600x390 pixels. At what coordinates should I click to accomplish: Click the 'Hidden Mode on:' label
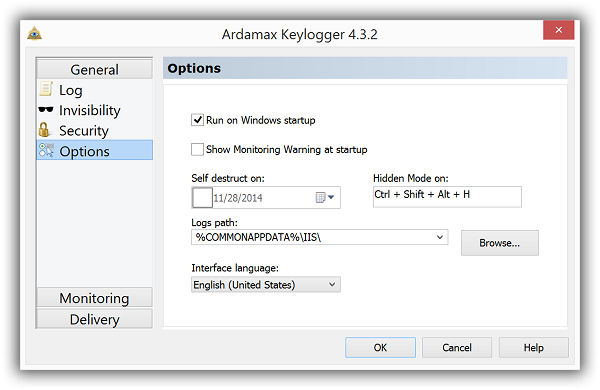pyautogui.click(x=411, y=178)
